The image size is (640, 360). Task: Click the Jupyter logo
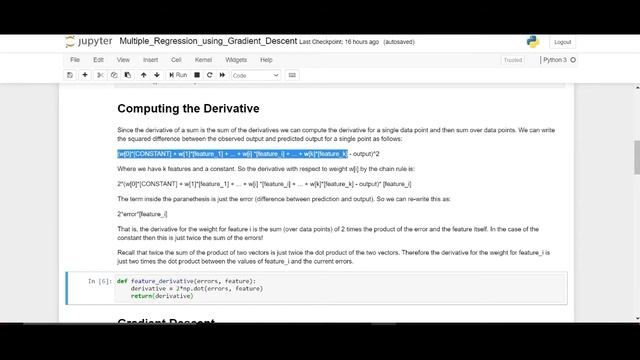tap(89, 41)
